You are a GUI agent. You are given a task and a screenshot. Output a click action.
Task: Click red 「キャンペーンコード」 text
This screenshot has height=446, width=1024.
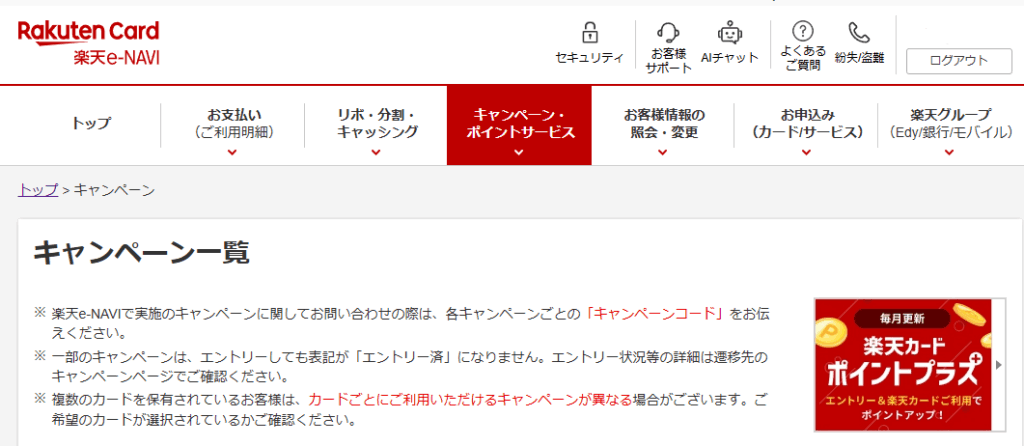[x=655, y=313]
